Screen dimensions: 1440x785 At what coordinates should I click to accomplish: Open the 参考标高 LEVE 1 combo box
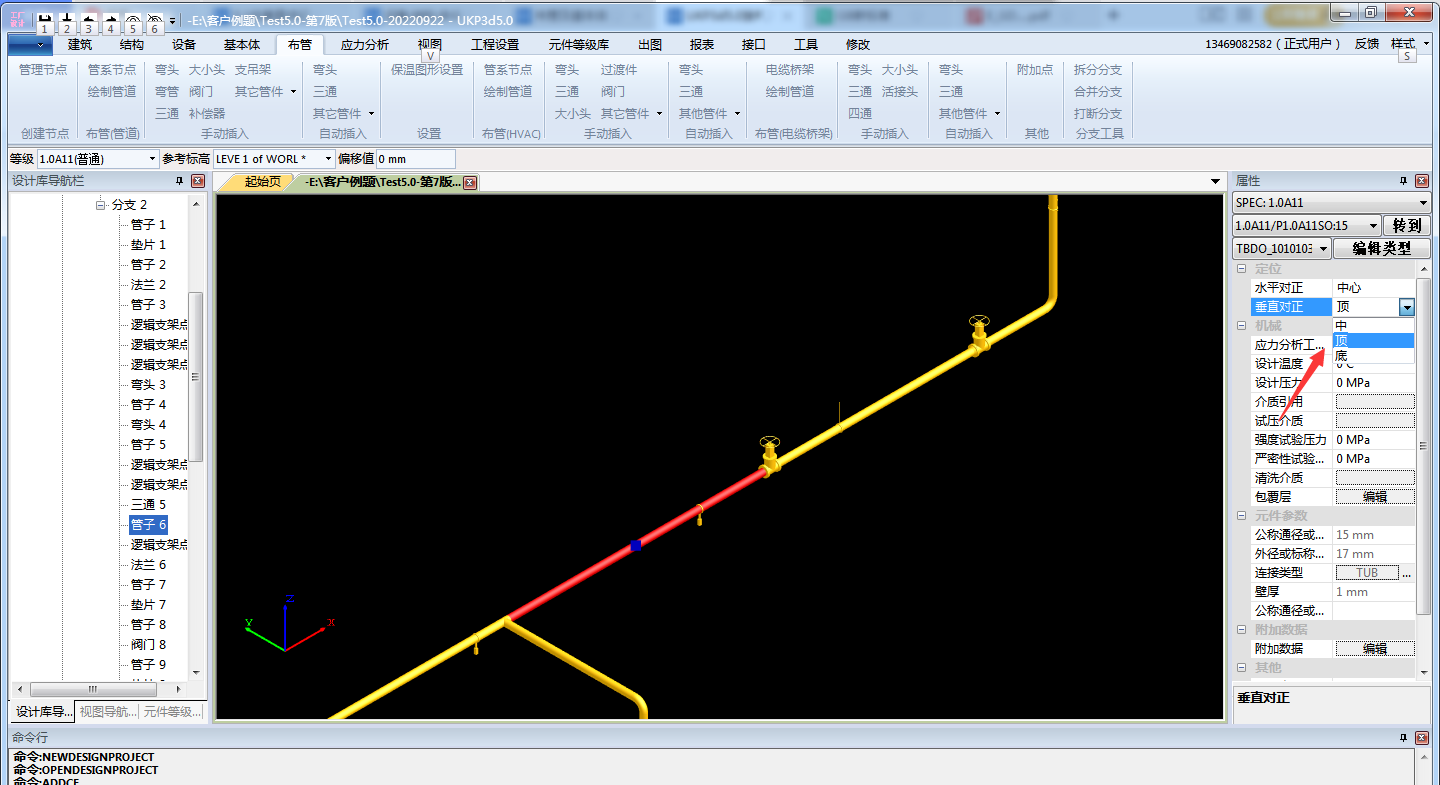click(x=274, y=159)
